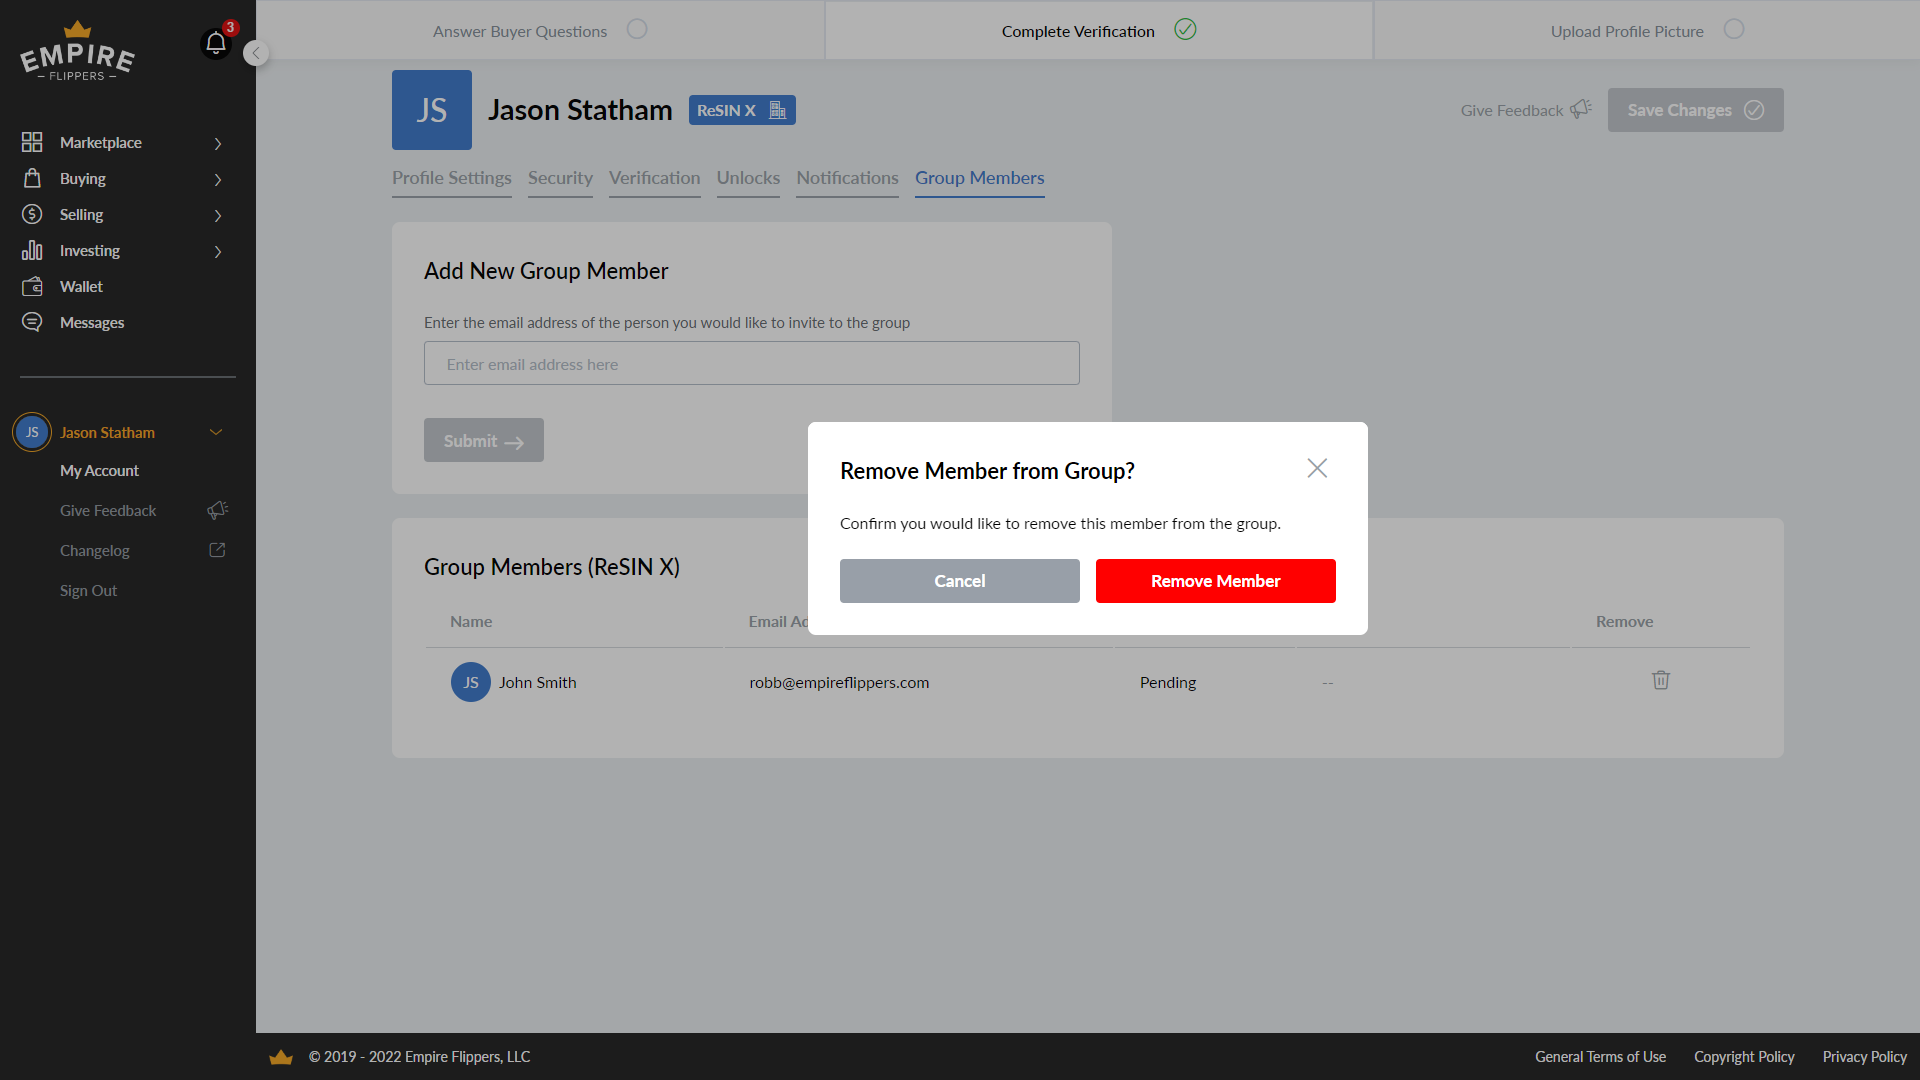
Task: Toggle Upload Profile Picture circle
Action: 1734,29
